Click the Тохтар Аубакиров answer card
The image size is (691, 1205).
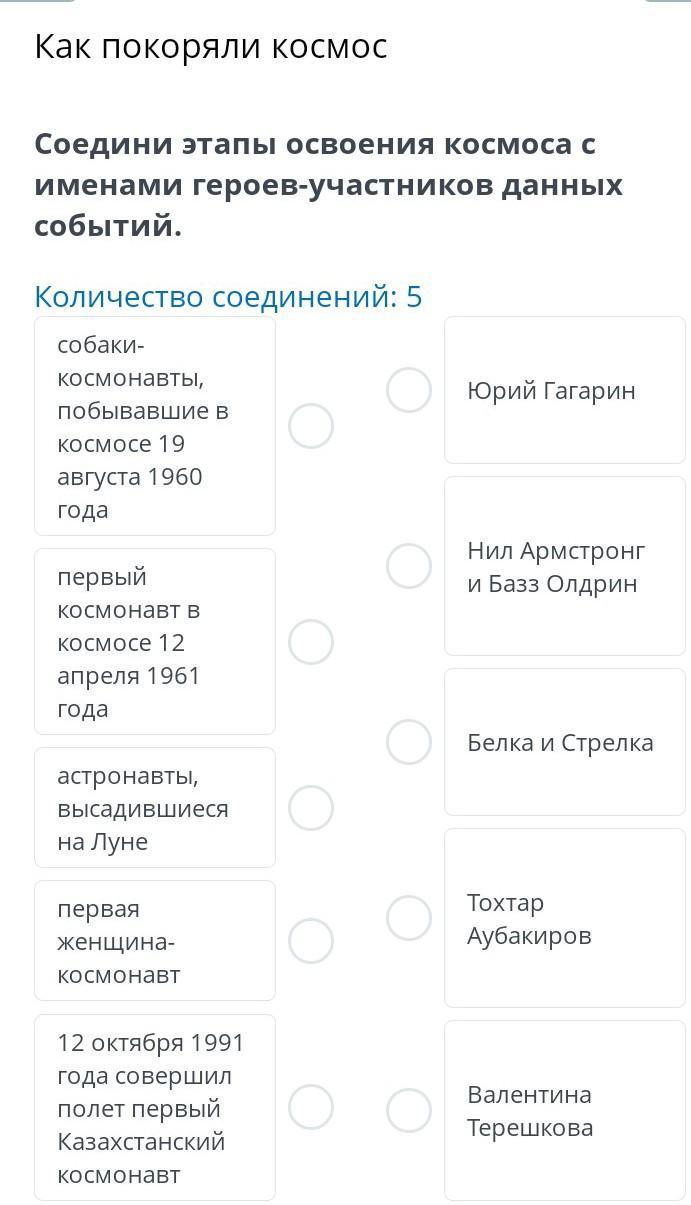click(x=565, y=918)
